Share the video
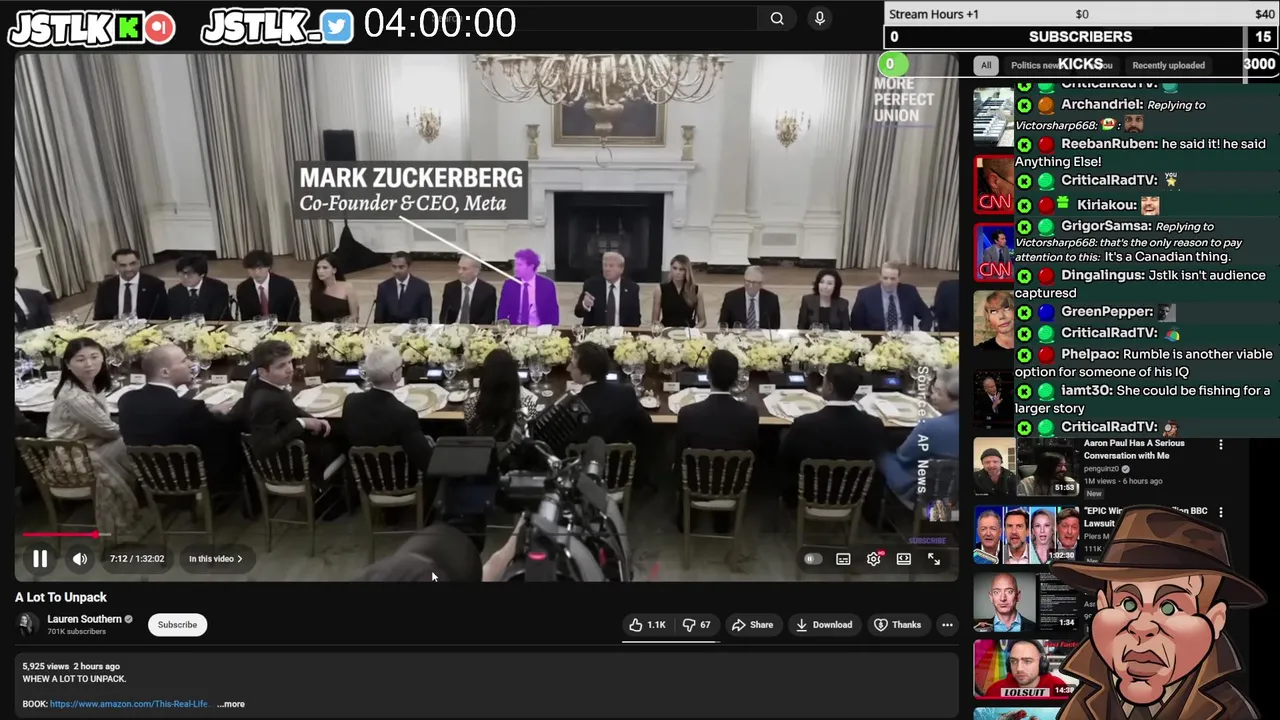1280x720 pixels. pos(752,625)
